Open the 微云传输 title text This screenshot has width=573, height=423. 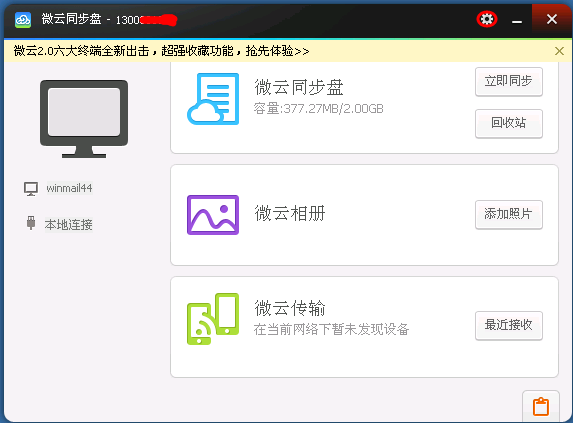(x=290, y=308)
